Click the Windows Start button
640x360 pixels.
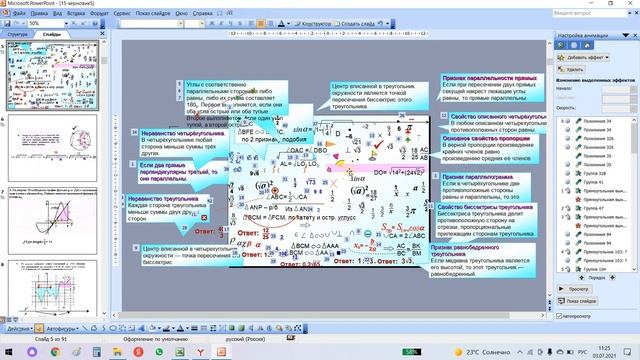coord(8,352)
